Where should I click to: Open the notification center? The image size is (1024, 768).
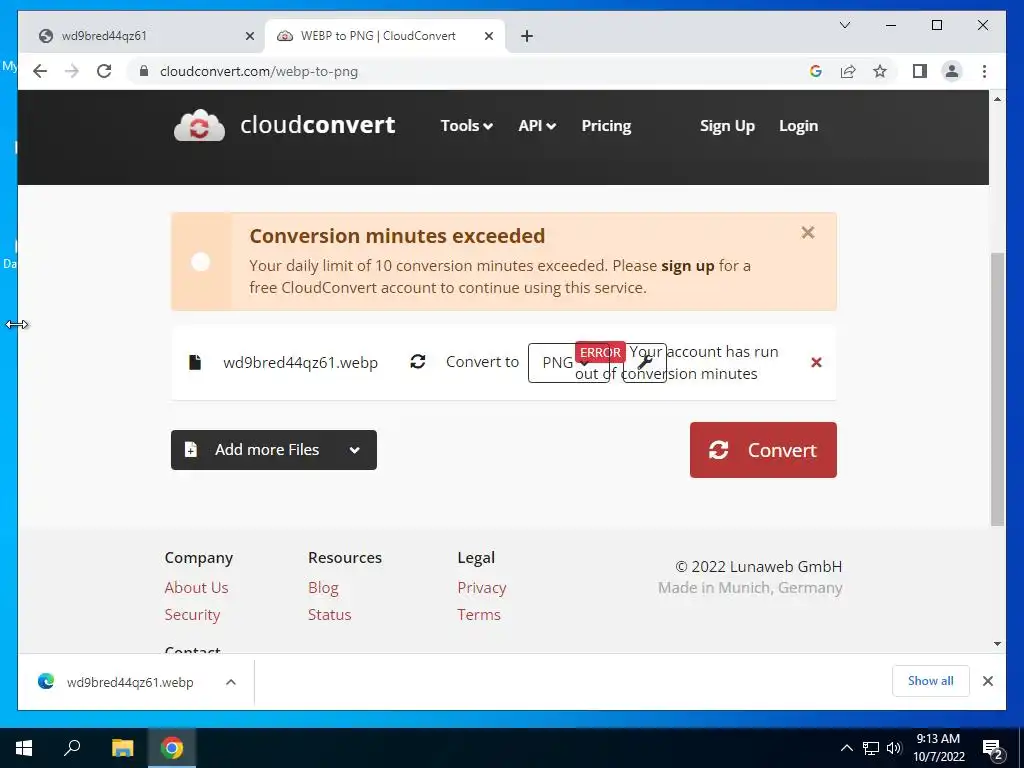(x=993, y=749)
